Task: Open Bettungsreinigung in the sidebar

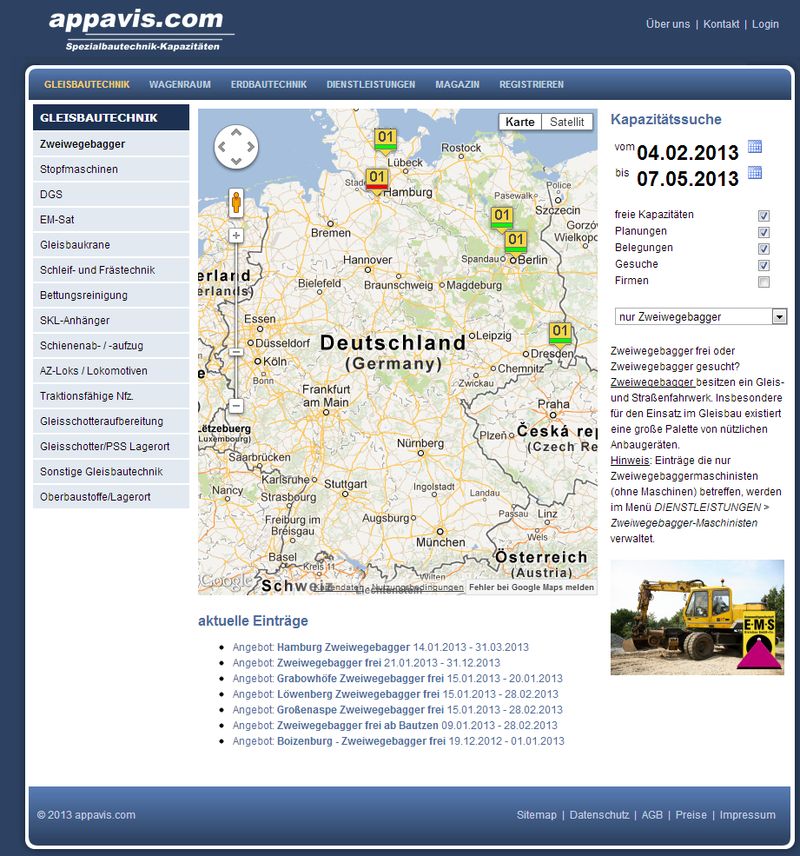Action: [x=111, y=295]
